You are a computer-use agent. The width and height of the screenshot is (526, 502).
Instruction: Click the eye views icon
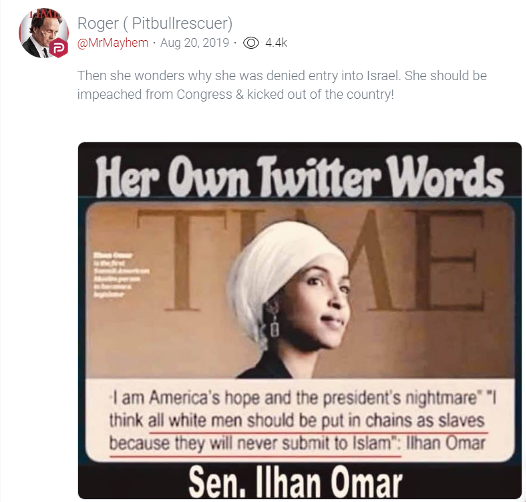pyautogui.click(x=251, y=43)
